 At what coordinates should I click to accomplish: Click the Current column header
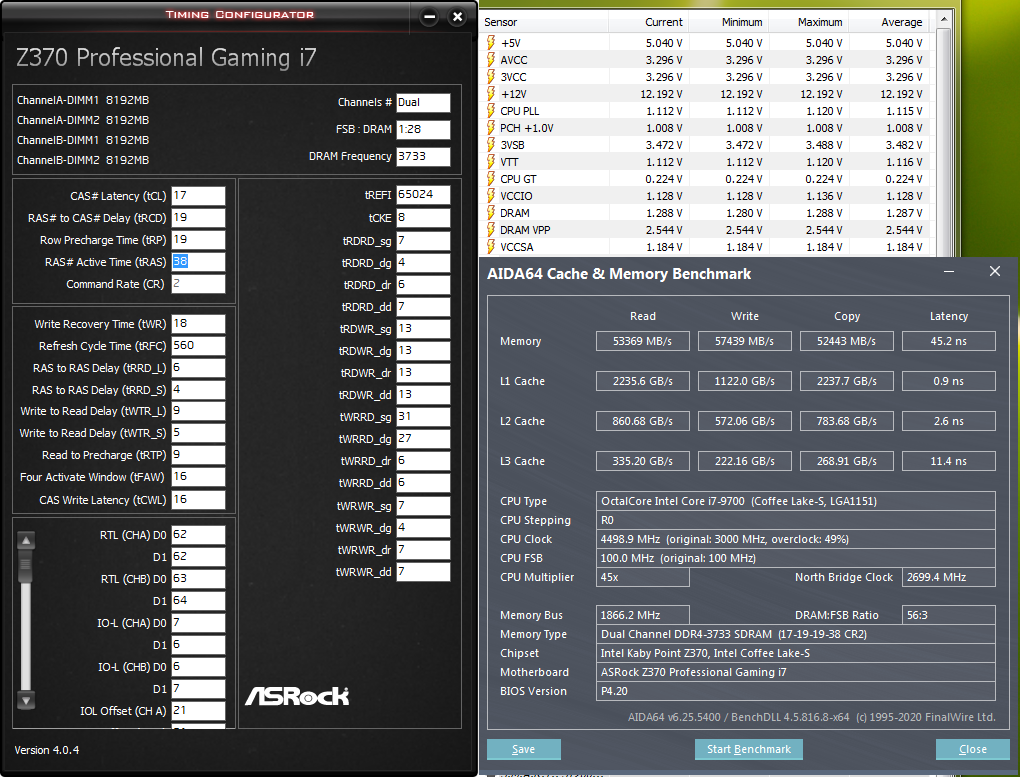pos(649,22)
